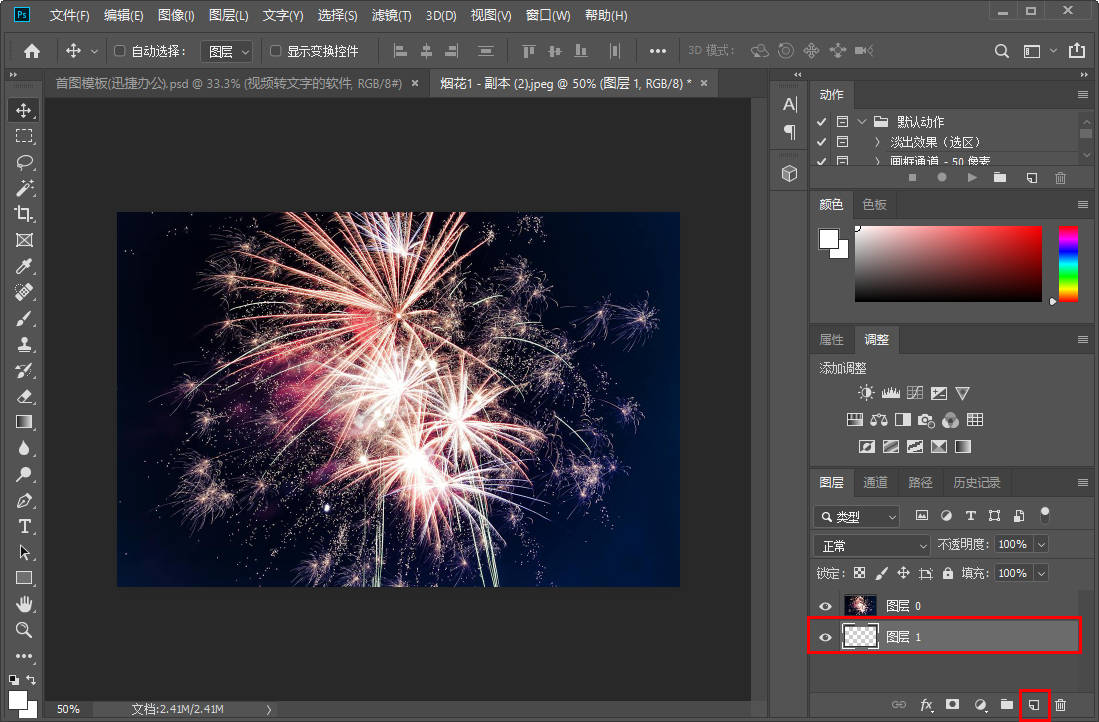Select the Zoom tool in toolbar
The height and width of the screenshot is (722, 1099).
(x=24, y=630)
